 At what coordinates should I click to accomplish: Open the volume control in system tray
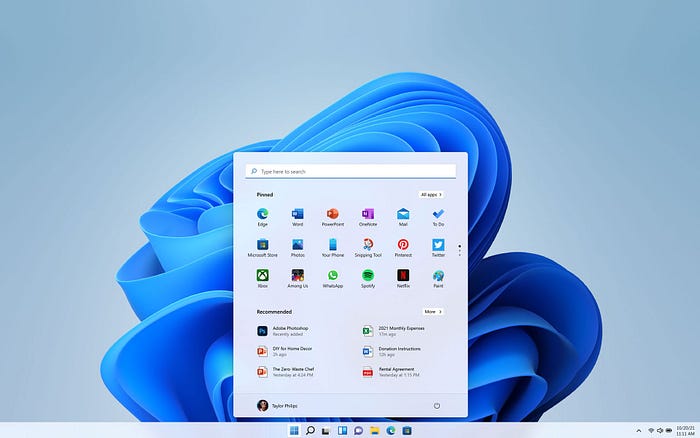(659, 430)
